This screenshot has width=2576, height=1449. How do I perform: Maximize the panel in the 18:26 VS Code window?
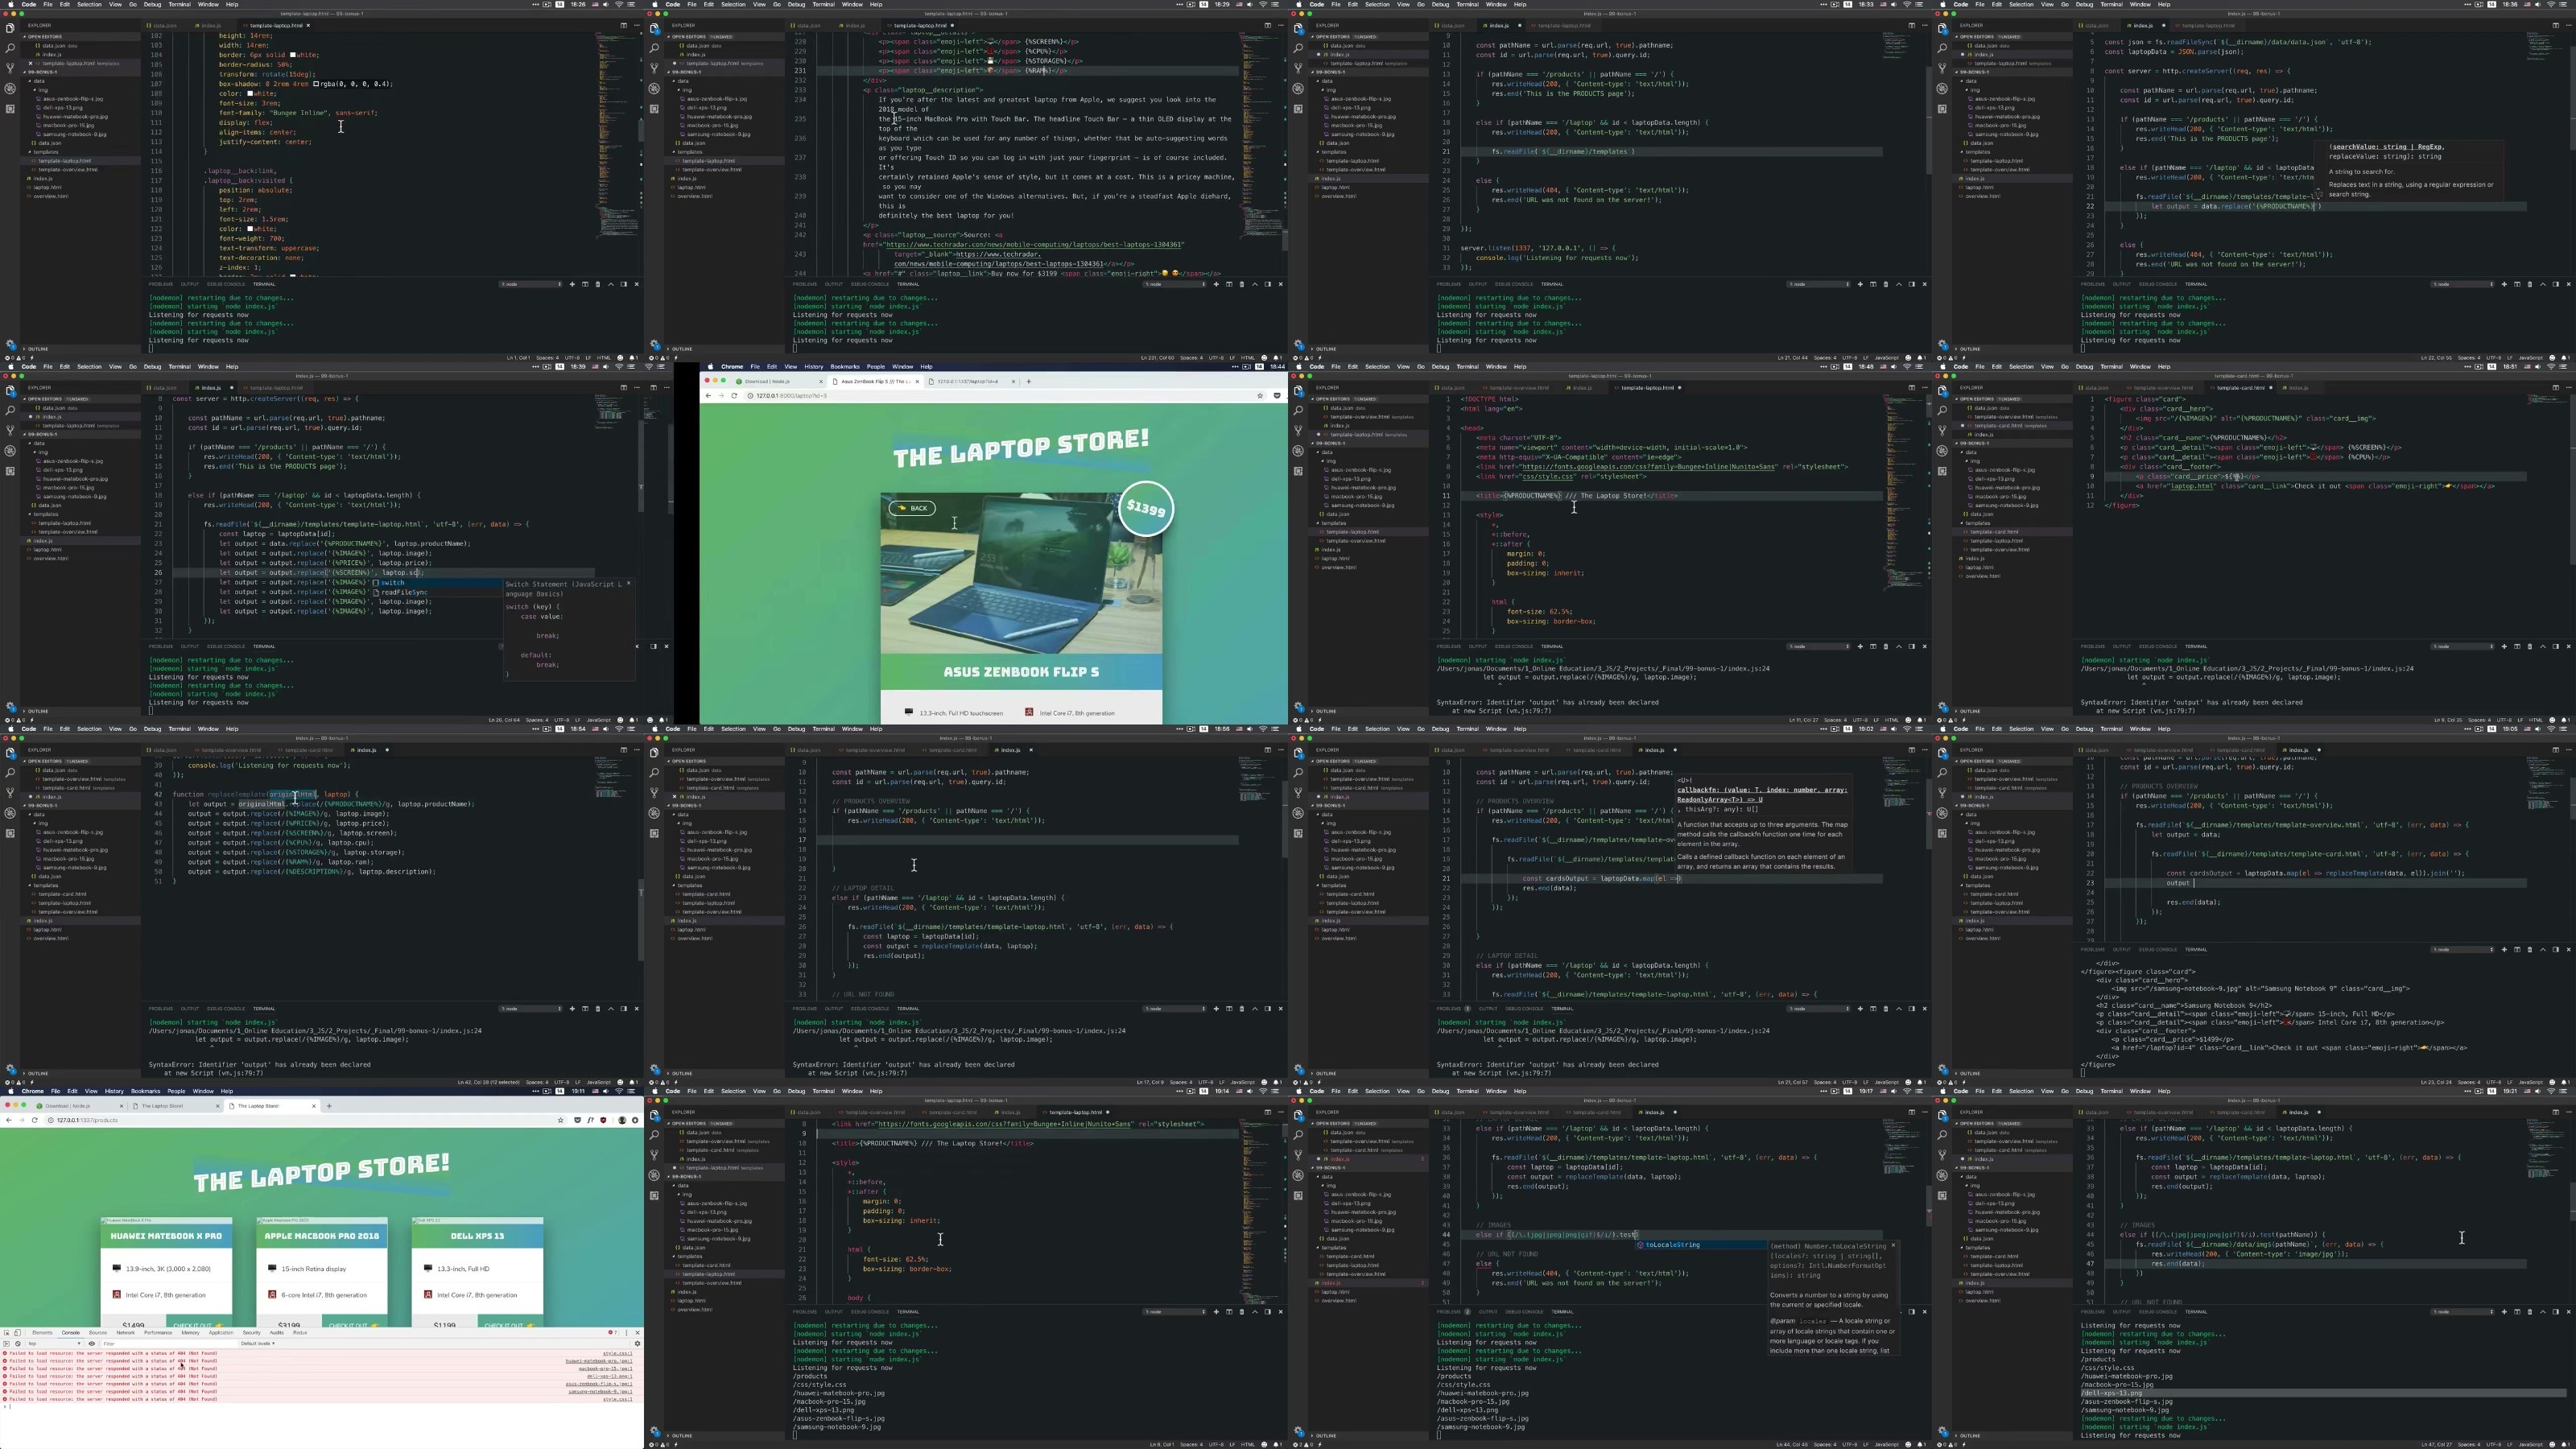(x=611, y=284)
